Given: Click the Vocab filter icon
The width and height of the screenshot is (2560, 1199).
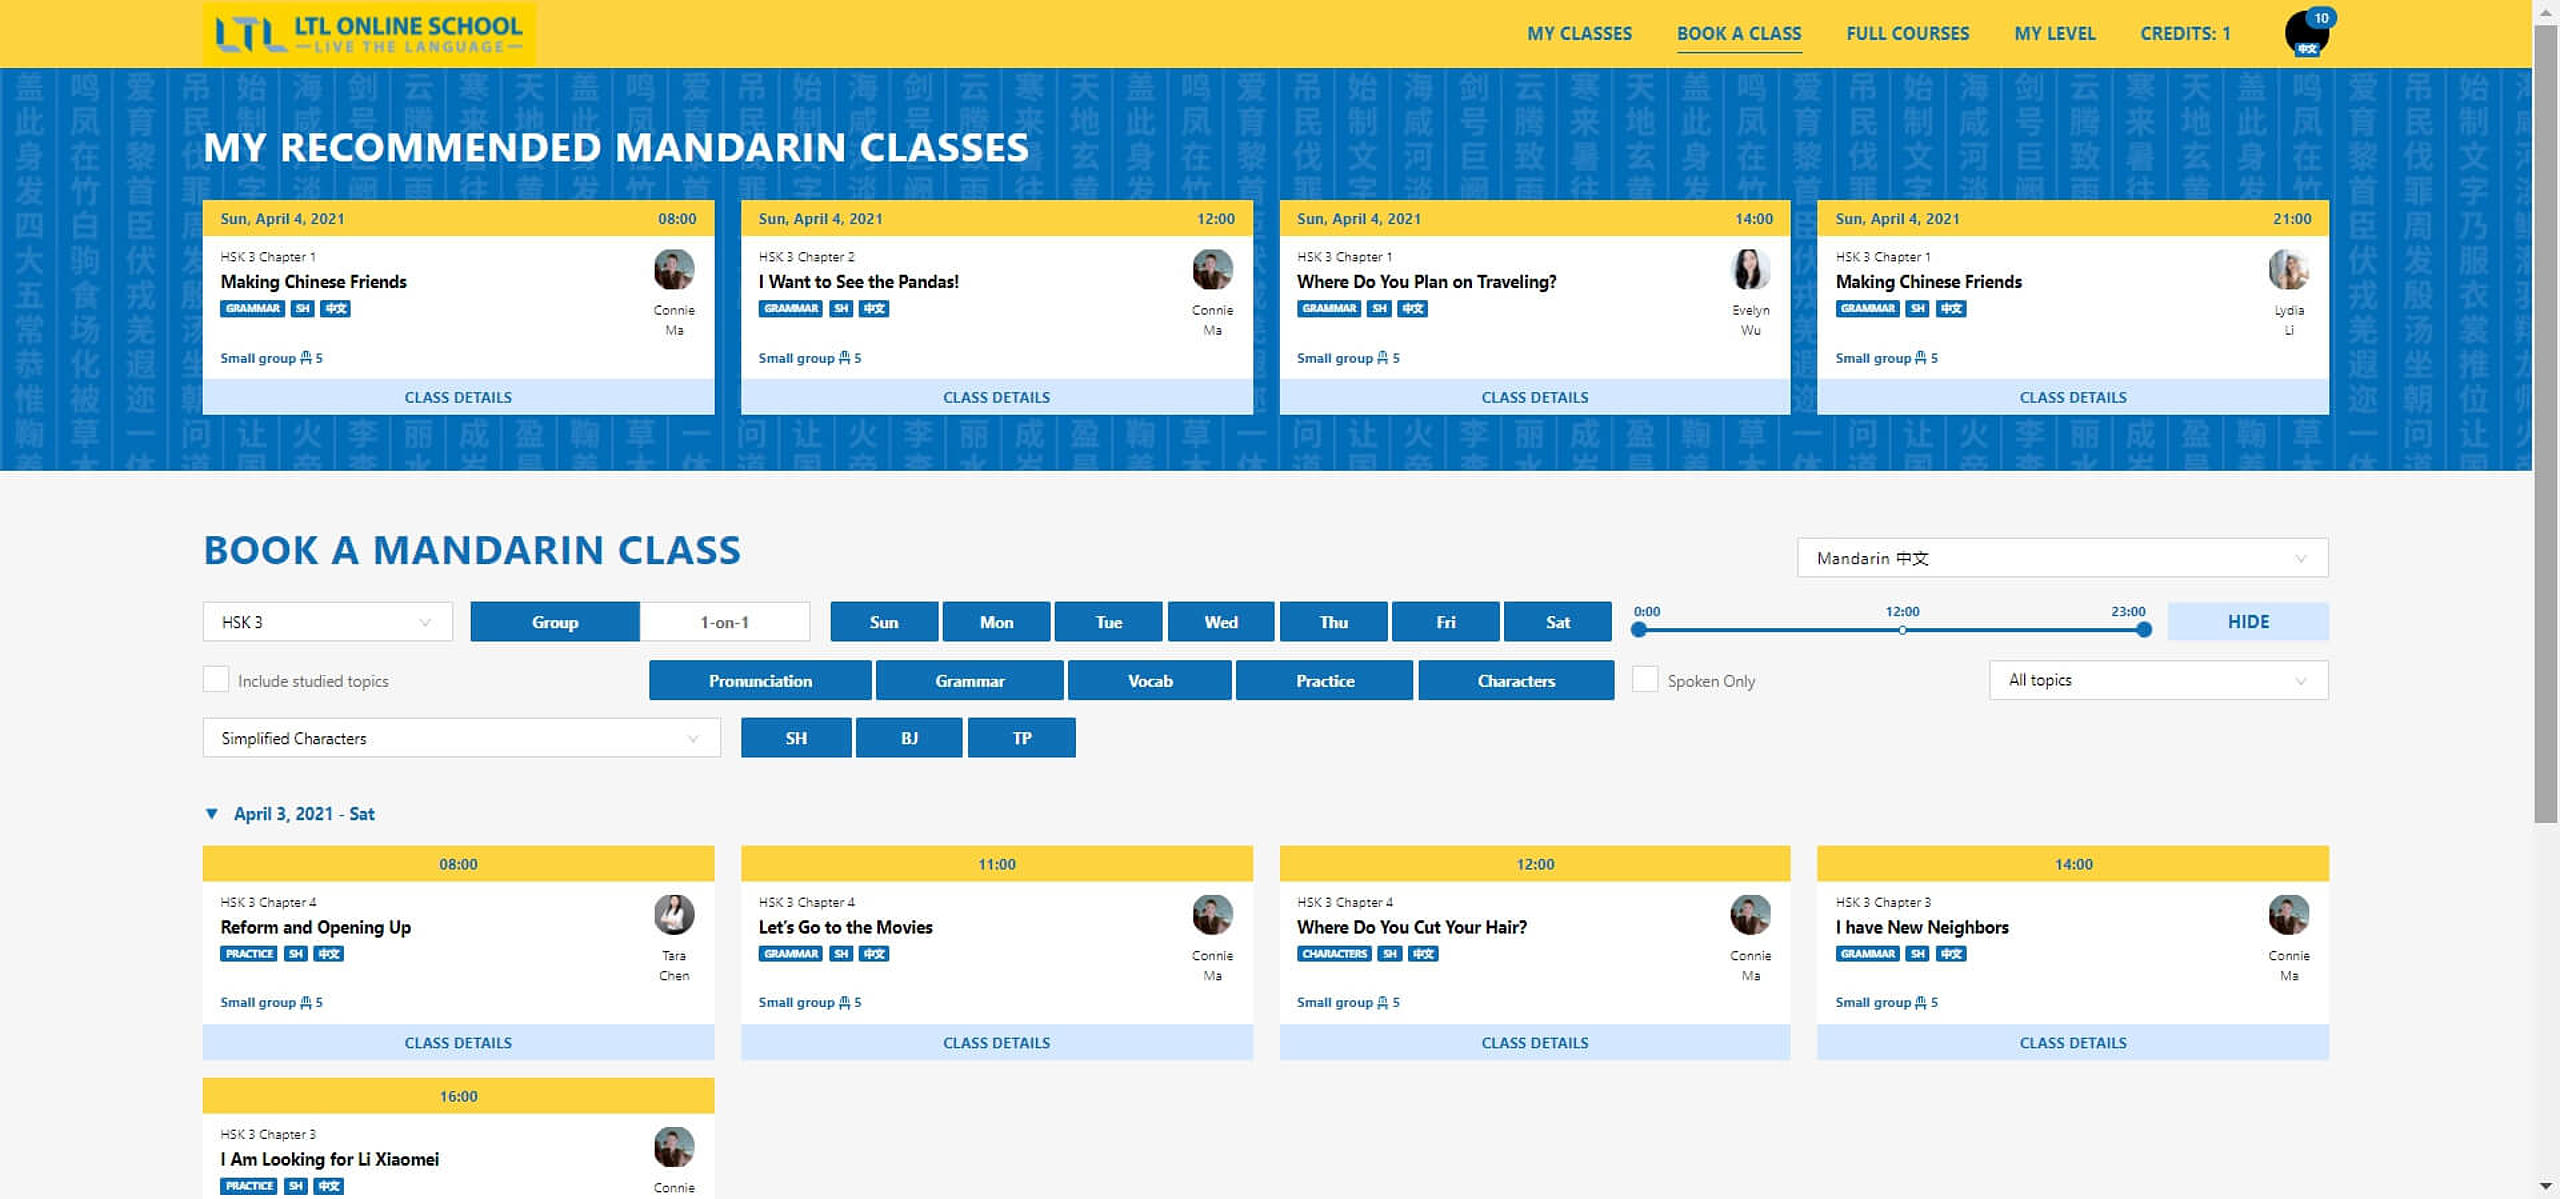Looking at the screenshot, I should coord(1151,680).
